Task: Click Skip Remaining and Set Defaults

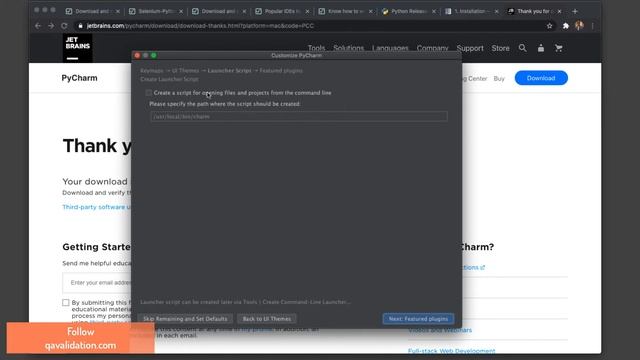Action: [185, 319]
